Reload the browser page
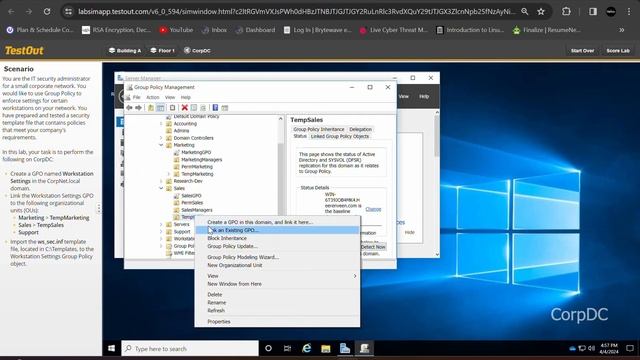Image resolution: width=640 pixels, height=360 pixels. point(47,11)
